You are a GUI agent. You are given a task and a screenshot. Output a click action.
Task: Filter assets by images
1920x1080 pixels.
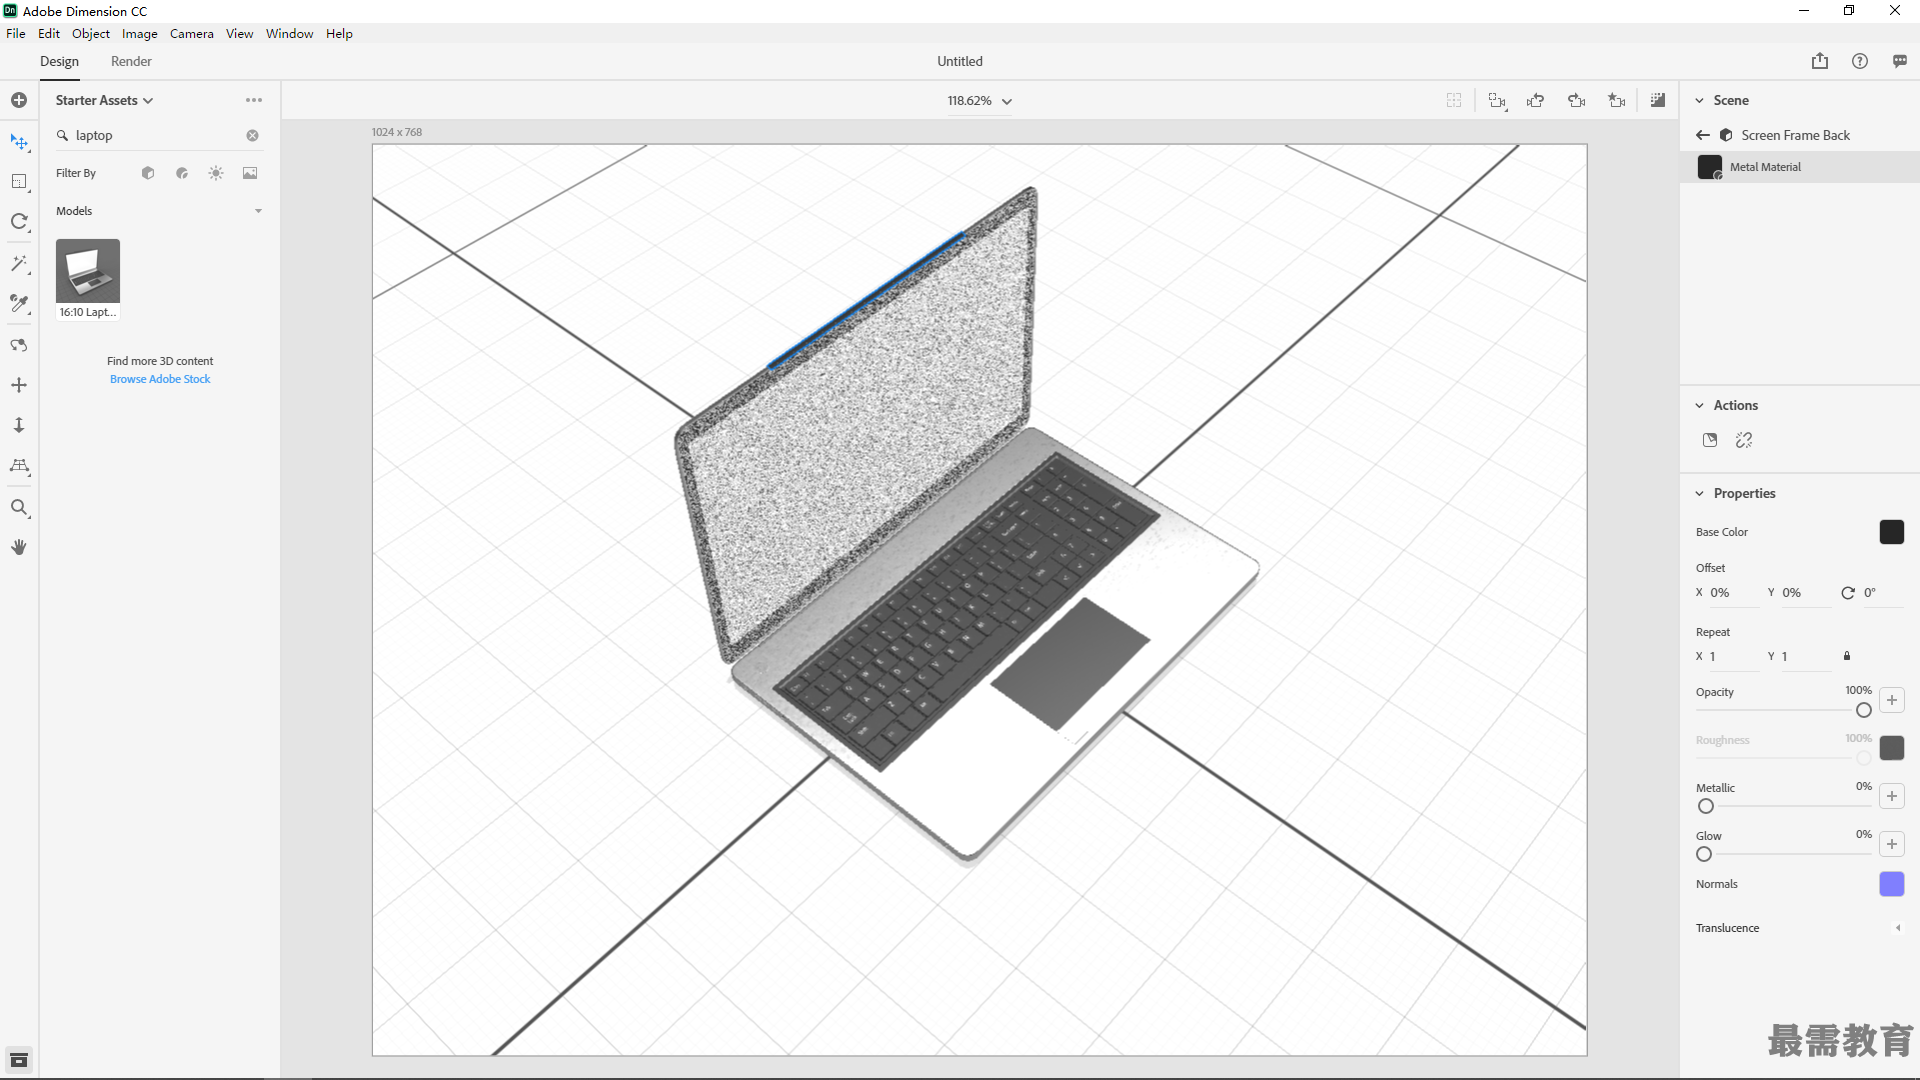(x=250, y=173)
